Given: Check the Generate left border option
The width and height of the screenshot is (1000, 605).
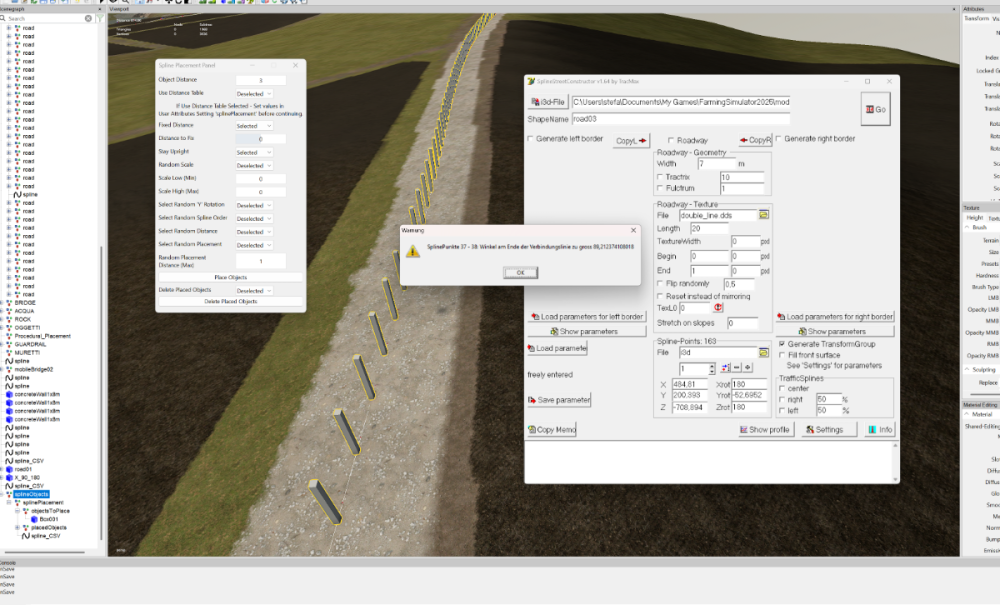Looking at the screenshot, I should tap(530, 139).
